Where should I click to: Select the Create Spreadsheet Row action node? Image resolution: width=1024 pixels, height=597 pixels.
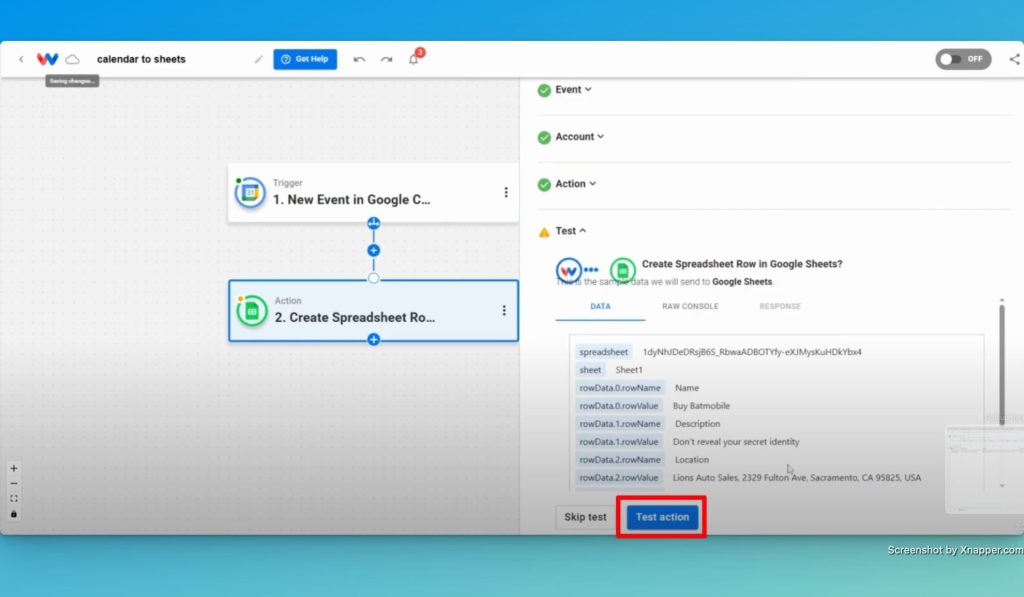coord(373,311)
